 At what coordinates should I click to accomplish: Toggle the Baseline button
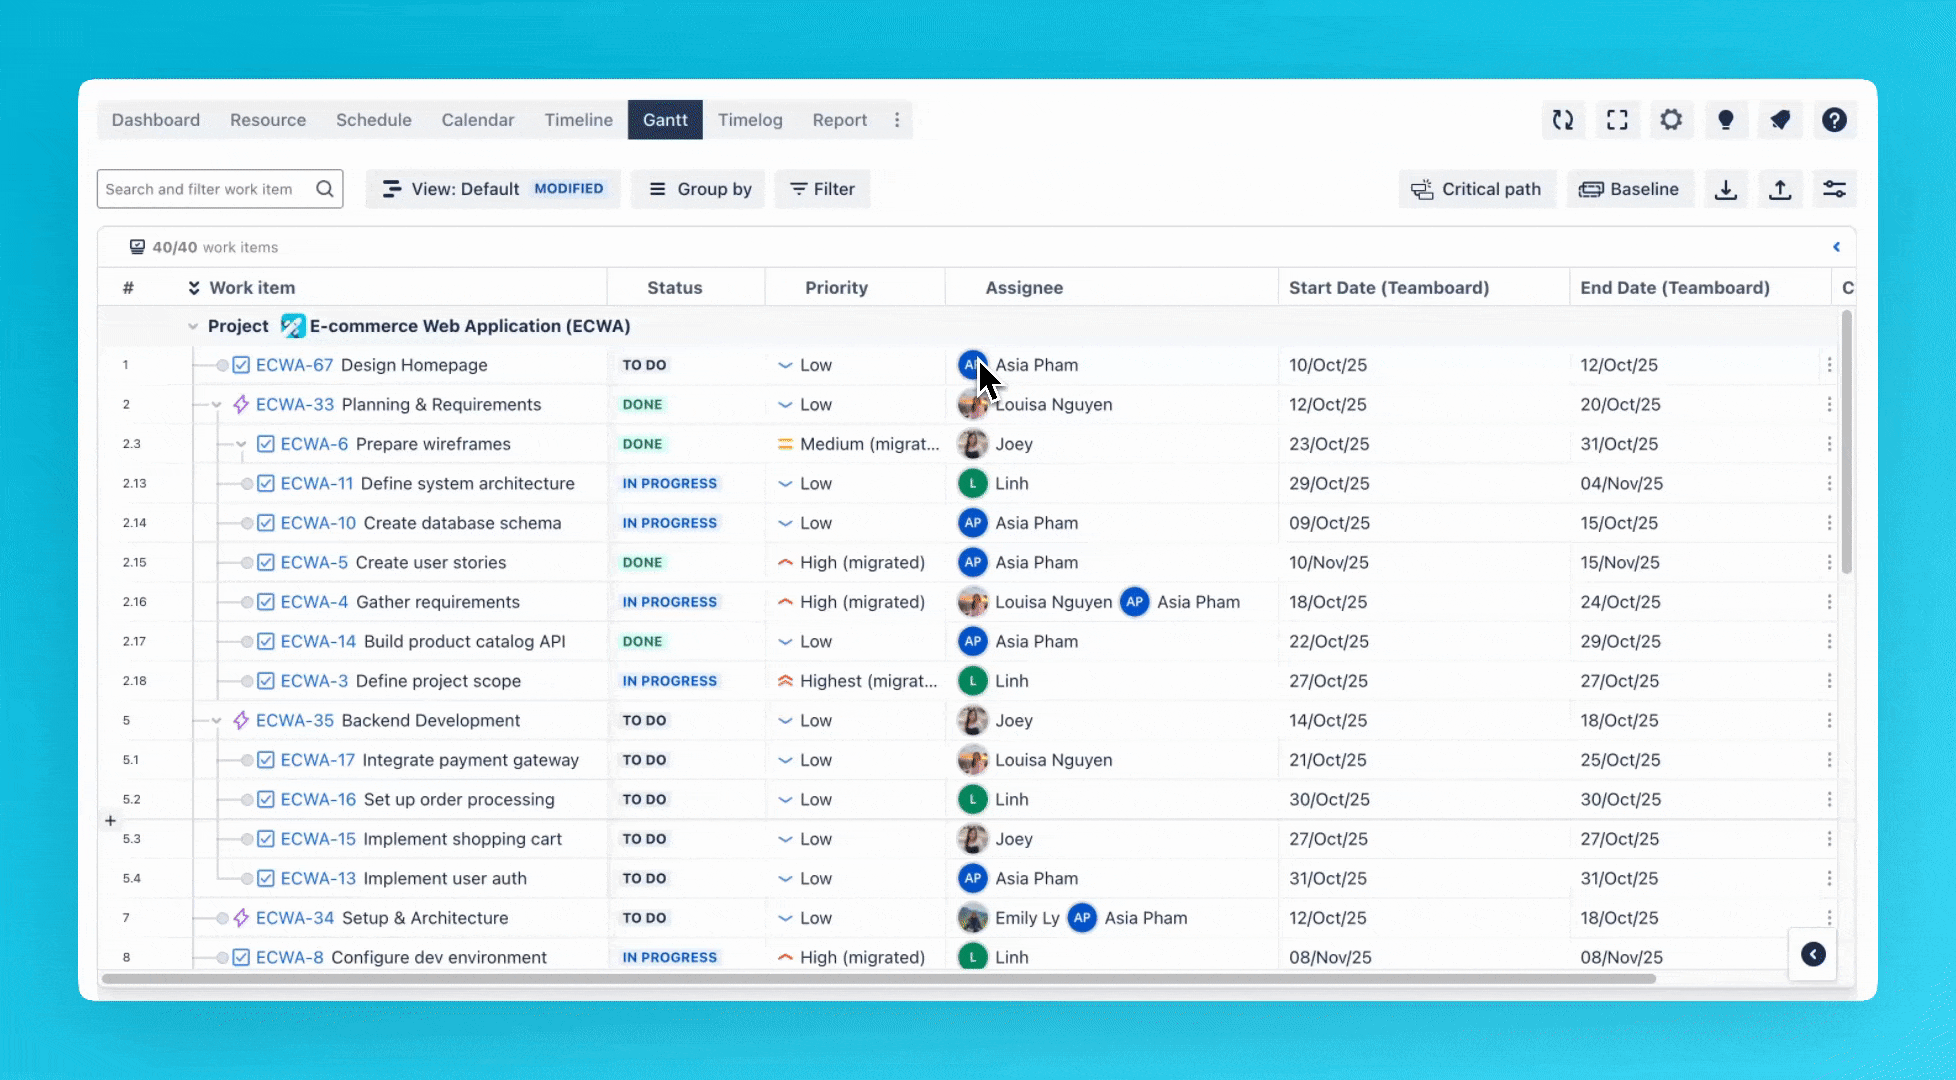[x=1629, y=189]
